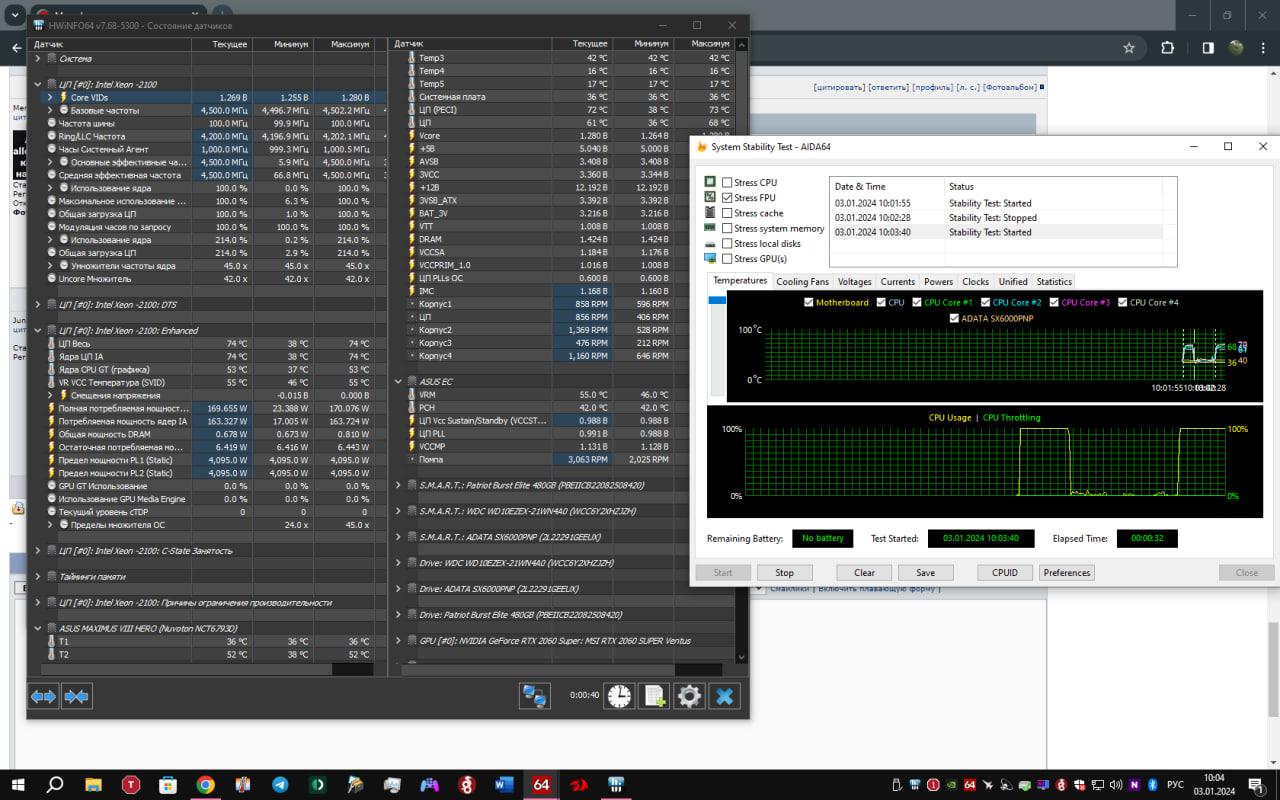
Task: Click the taskbar clock showing 10:04
Action: click(x=1213, y=785)
